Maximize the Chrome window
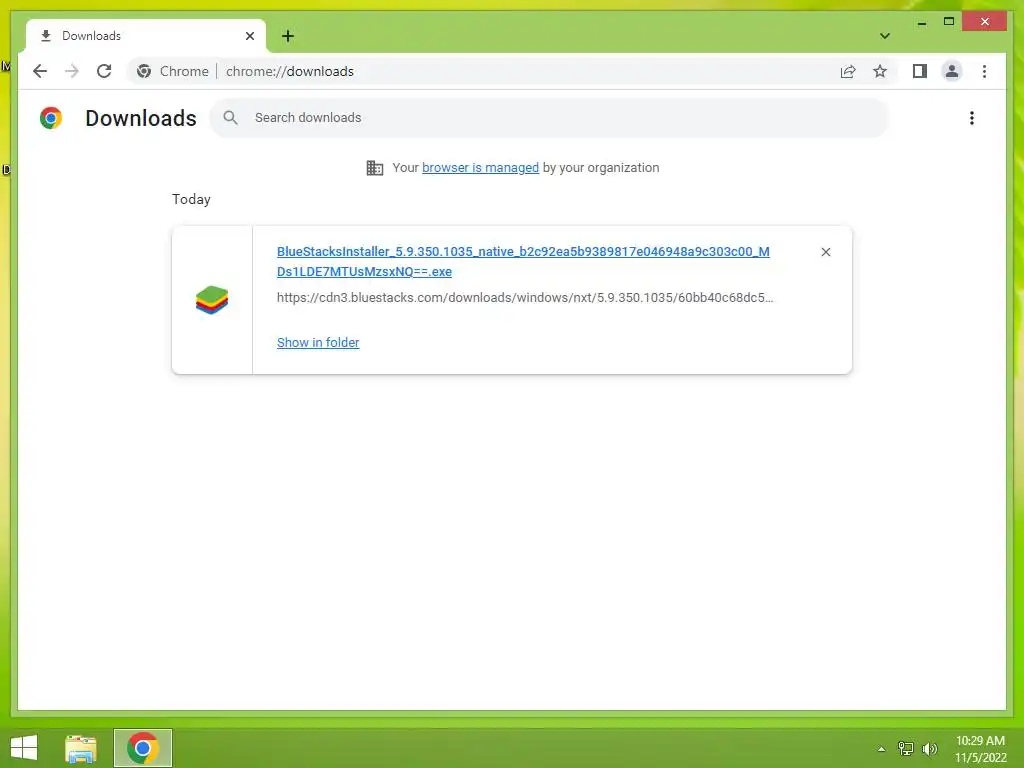This screenshot has height=768, width=1024. pos(949,22)
